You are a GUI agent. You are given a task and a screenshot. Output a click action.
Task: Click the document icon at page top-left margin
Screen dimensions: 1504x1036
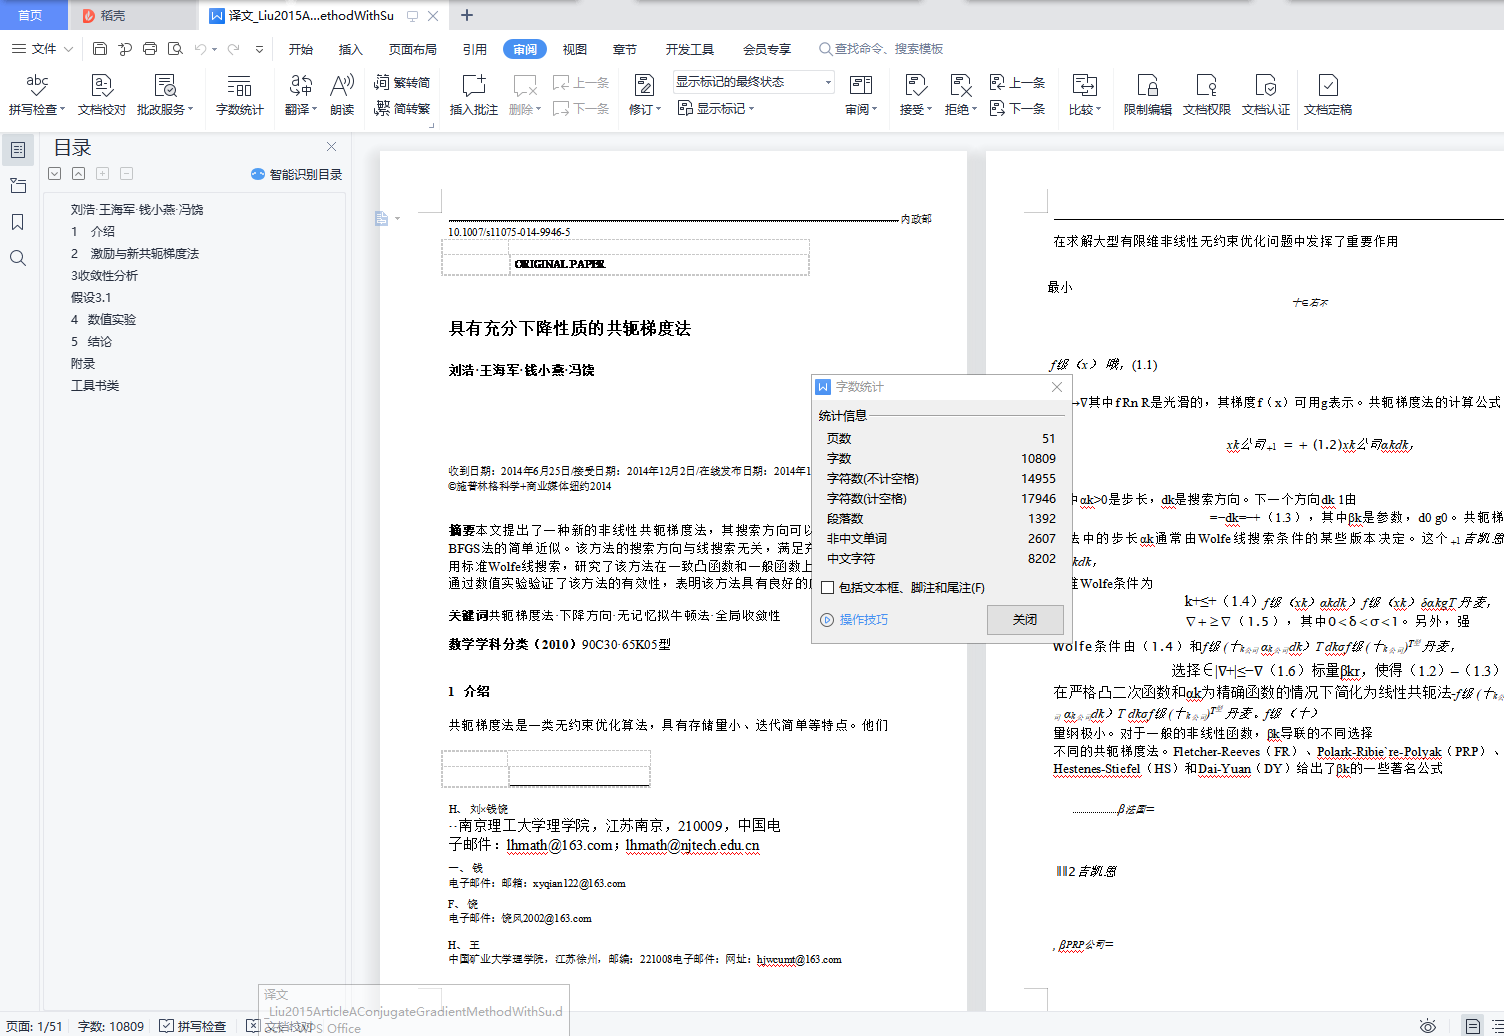[381, 218]
